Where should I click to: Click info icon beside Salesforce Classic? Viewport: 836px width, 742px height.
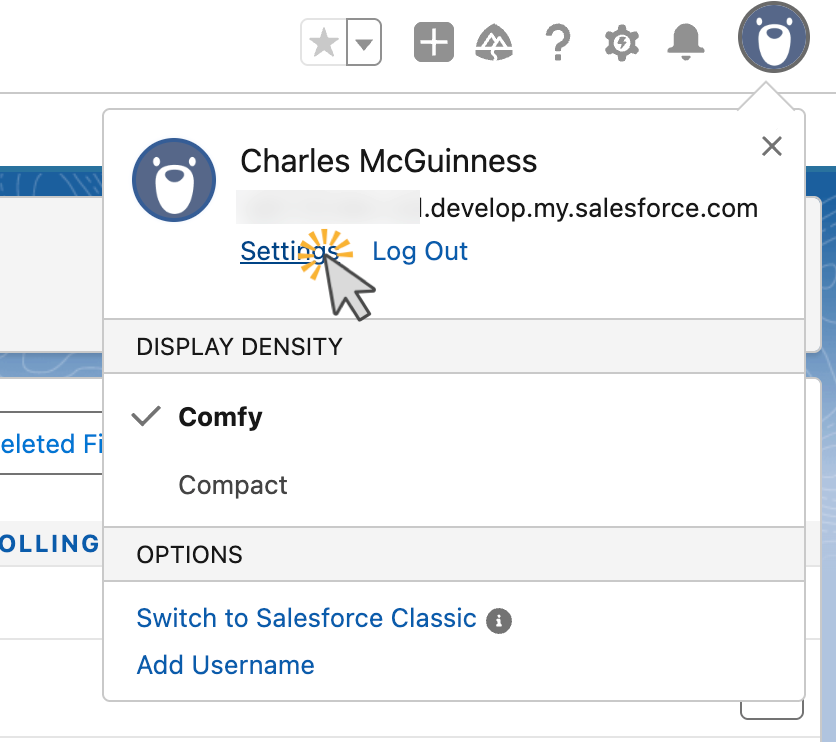499,620
